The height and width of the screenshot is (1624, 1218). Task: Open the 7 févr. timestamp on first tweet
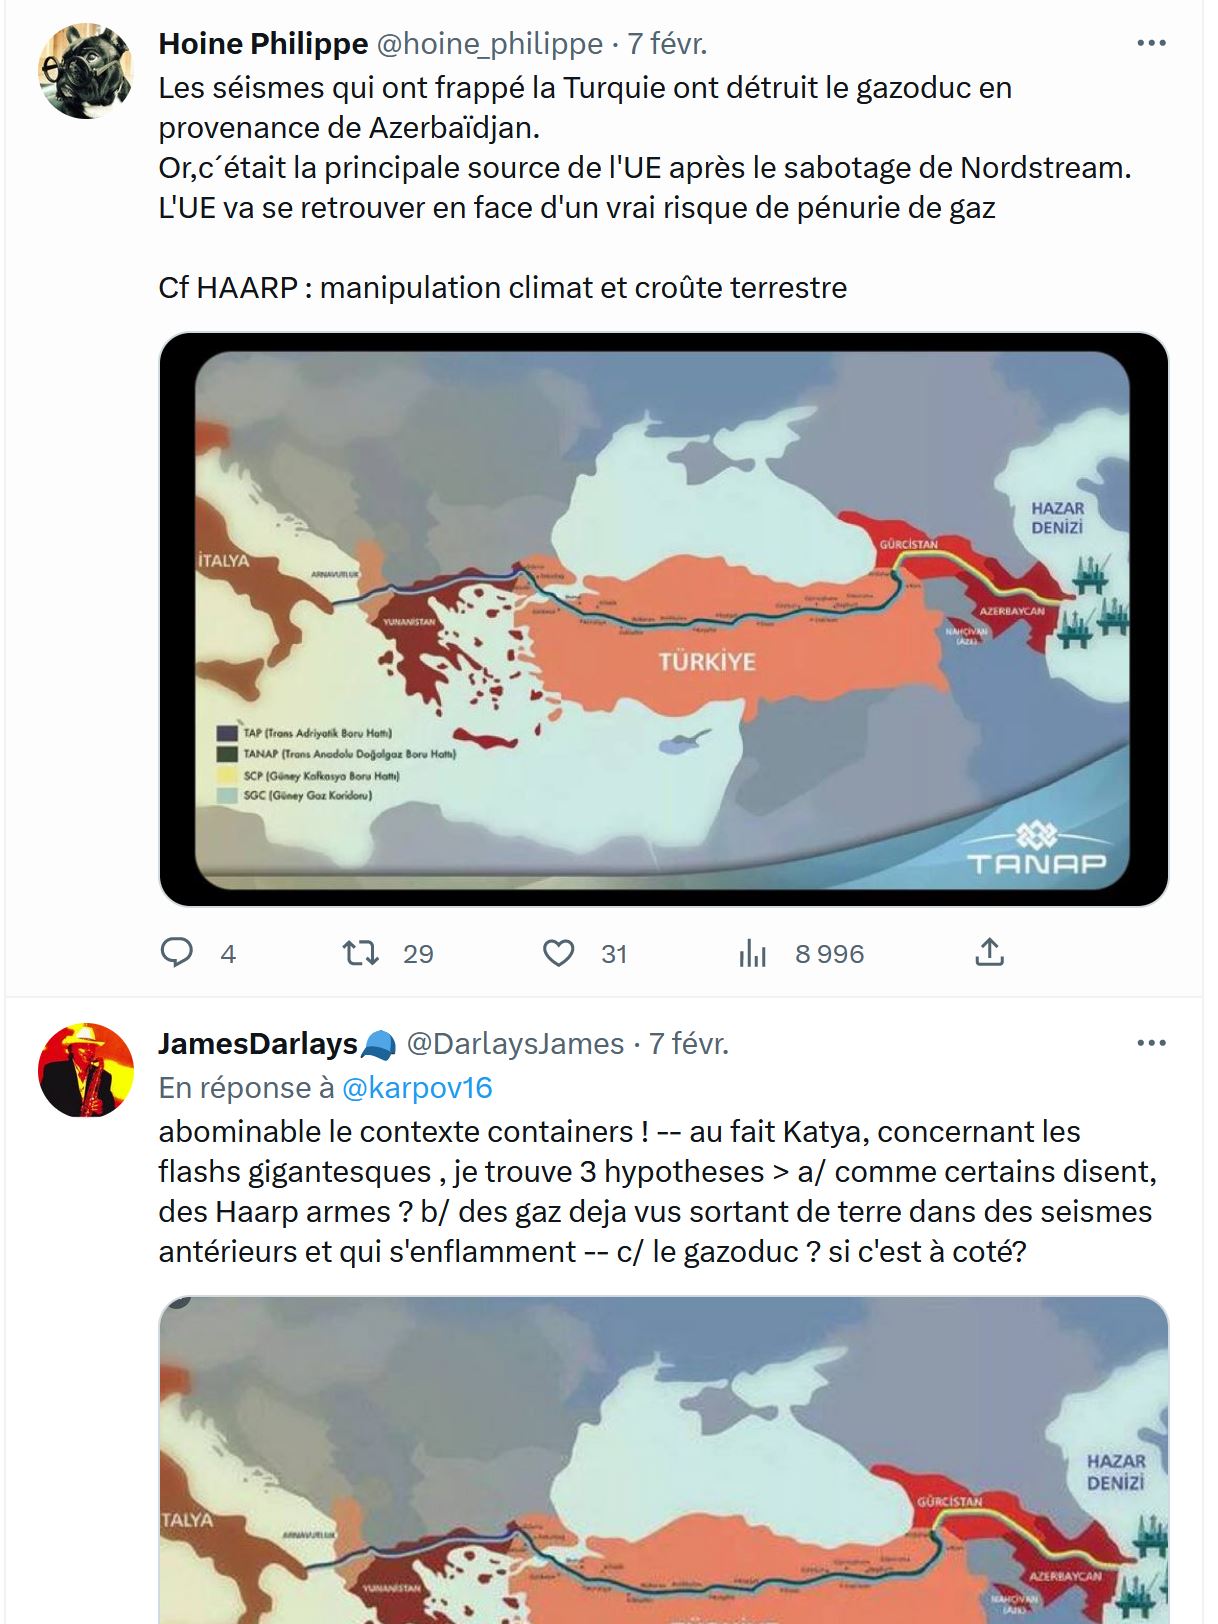pos(667,44)
